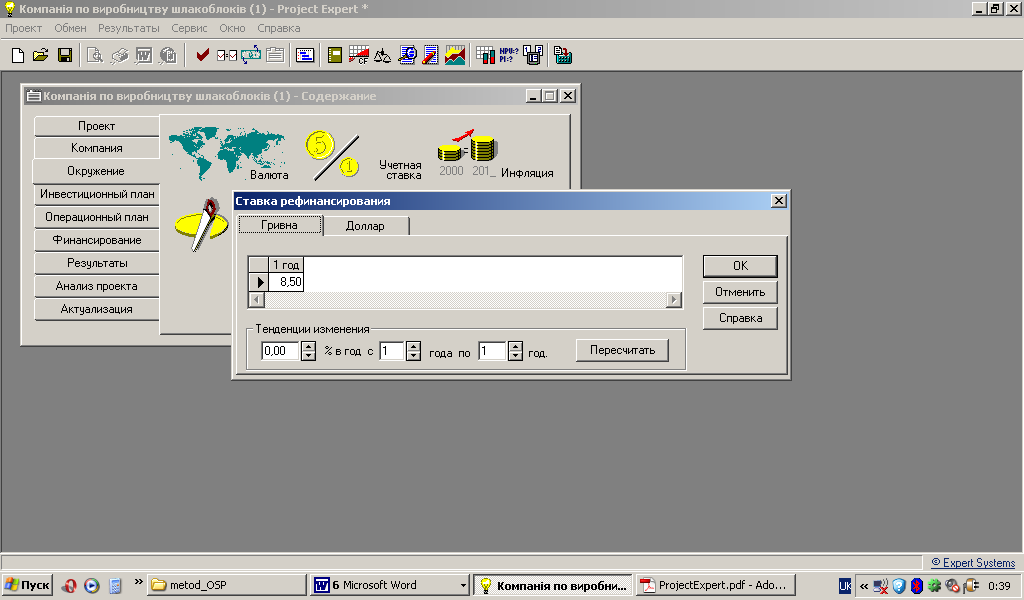This screenshot has height=600, width=1024.
Task: Follow the Expert Systems link
Action: pos(973,563)
